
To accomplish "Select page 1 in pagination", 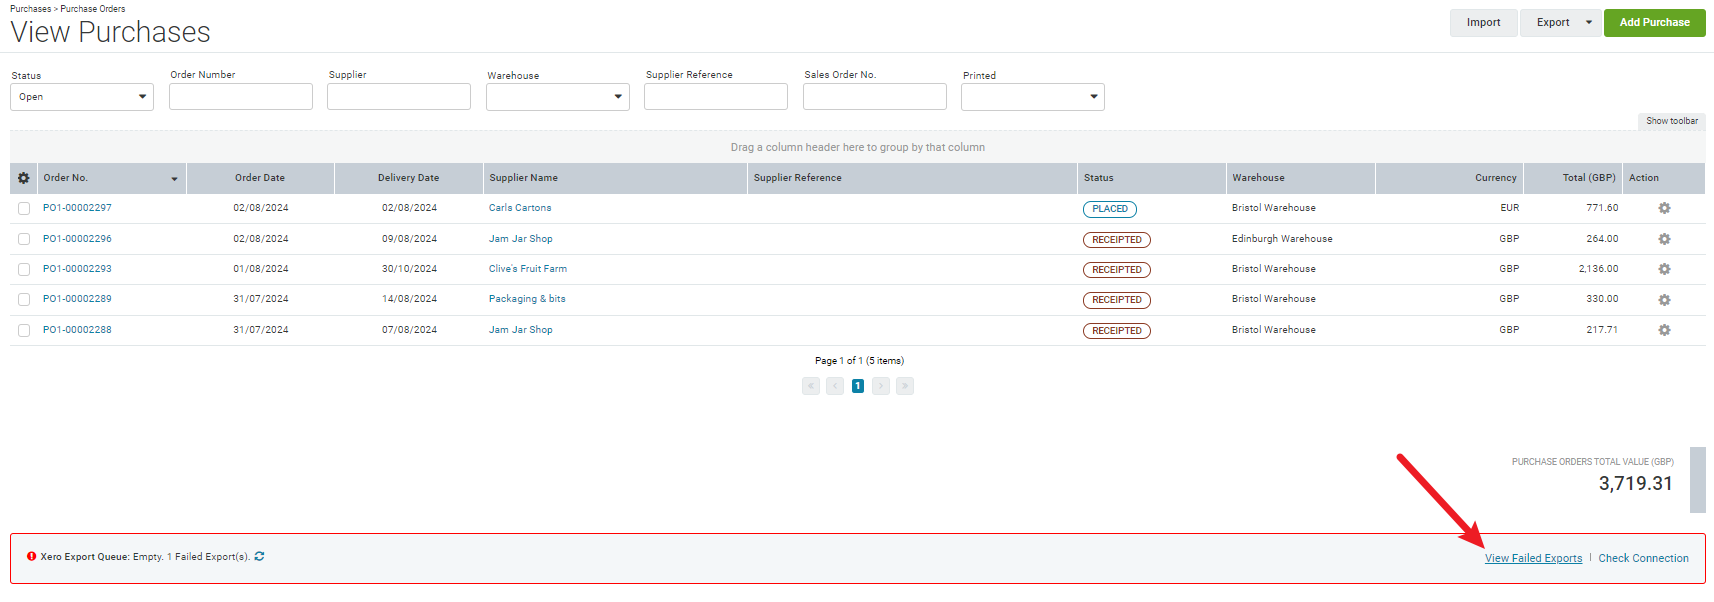I will tap(858, 386).
